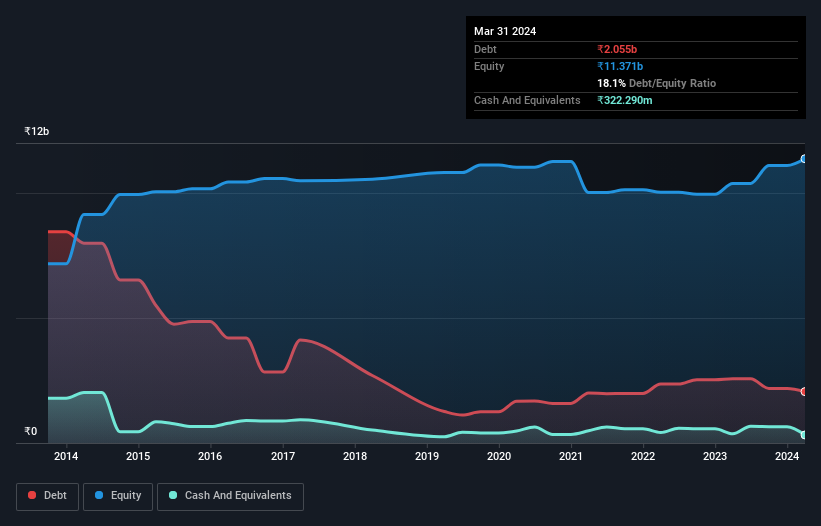The width and height of the screenshot is (821, 526).
Task: Click the blue Equity endpoint marker
Action: coord(804,159)
